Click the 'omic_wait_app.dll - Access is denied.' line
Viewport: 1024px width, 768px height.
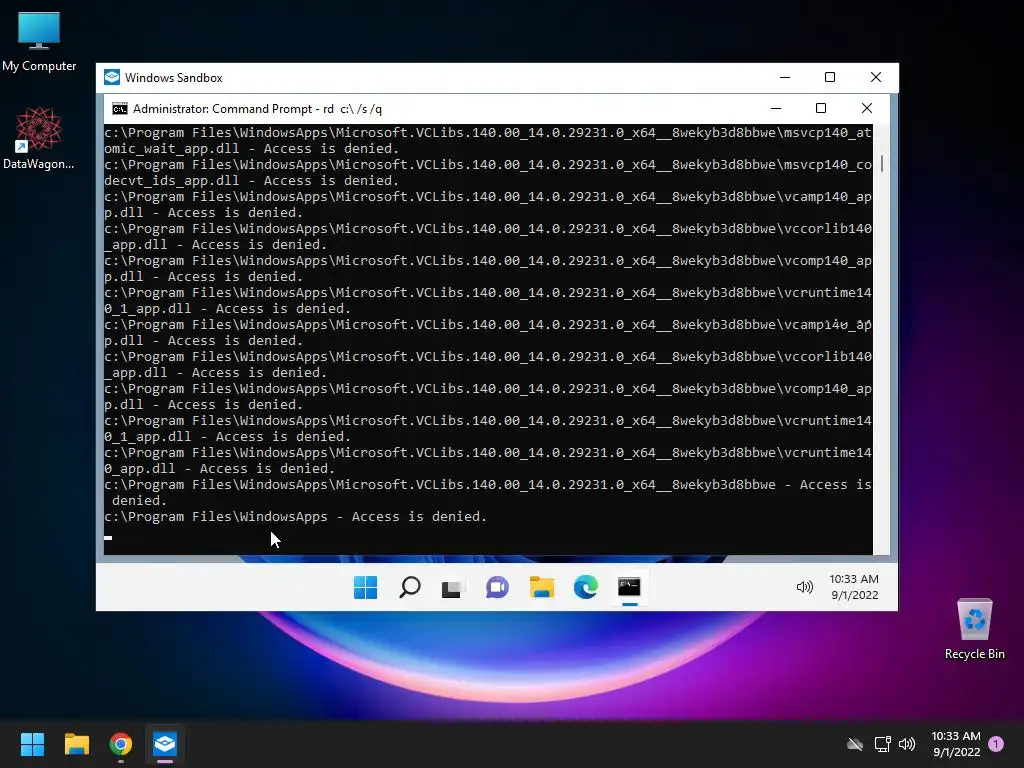(x=251, y=149)
